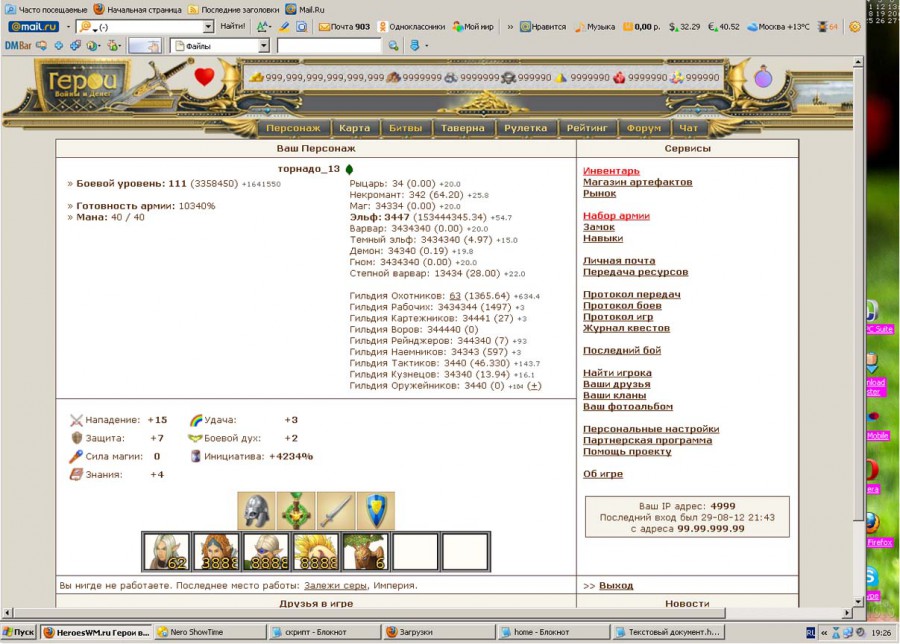The width and height of the screenshot is (900, 644).
Task: Click the green amulet artifact icon
Action: 296,511
